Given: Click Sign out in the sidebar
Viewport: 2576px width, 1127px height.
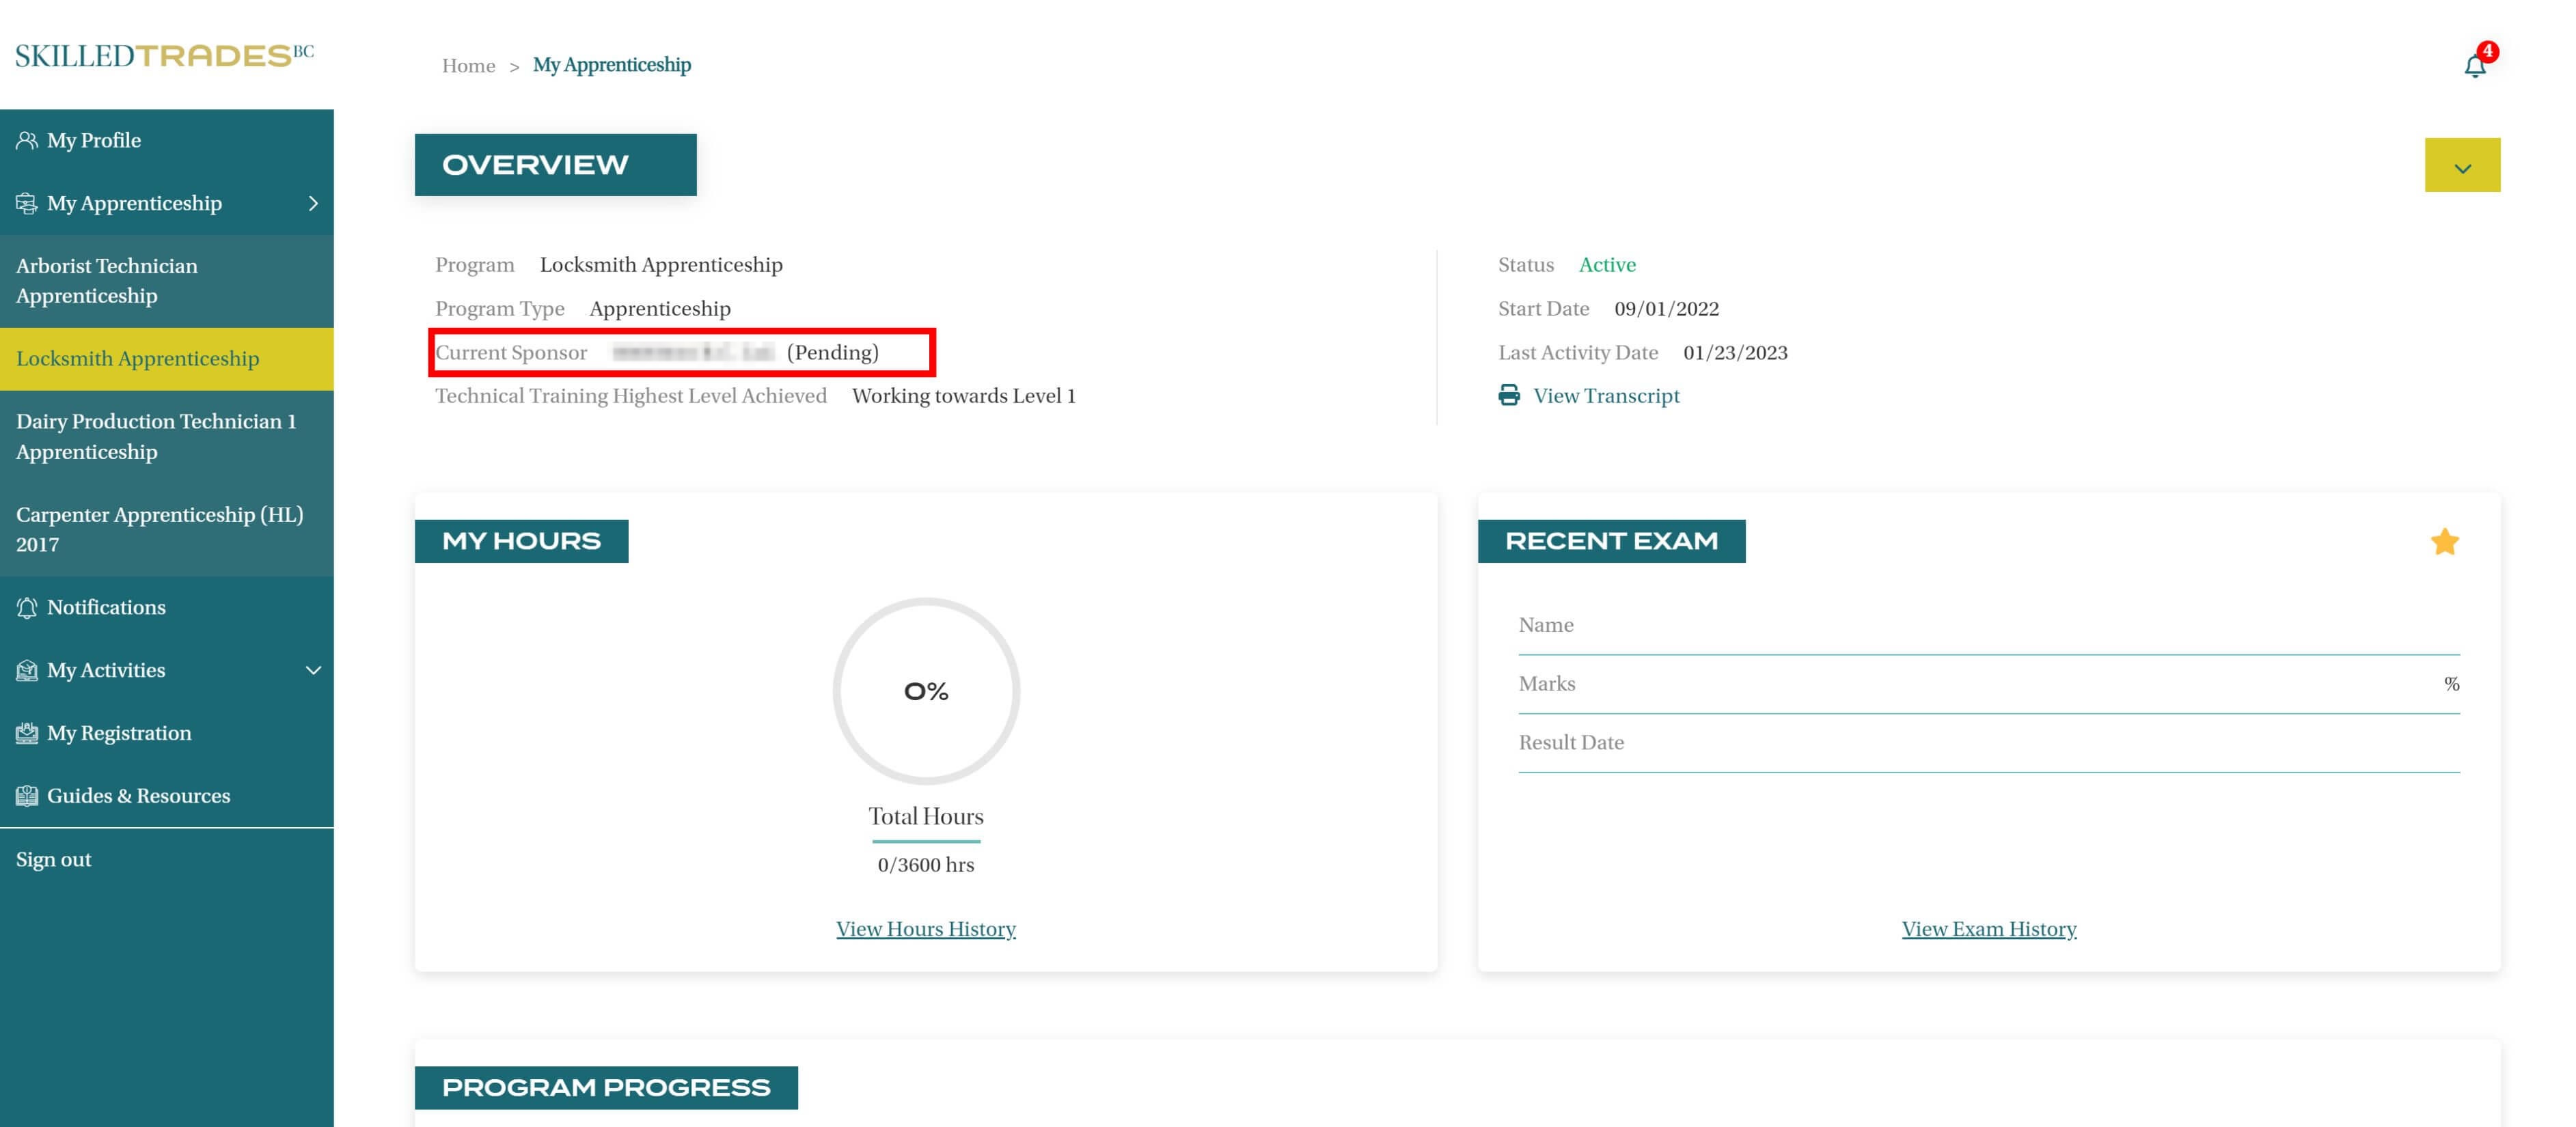Looking at the screenshot, I should pyautogui.click(x=54, y=860).
